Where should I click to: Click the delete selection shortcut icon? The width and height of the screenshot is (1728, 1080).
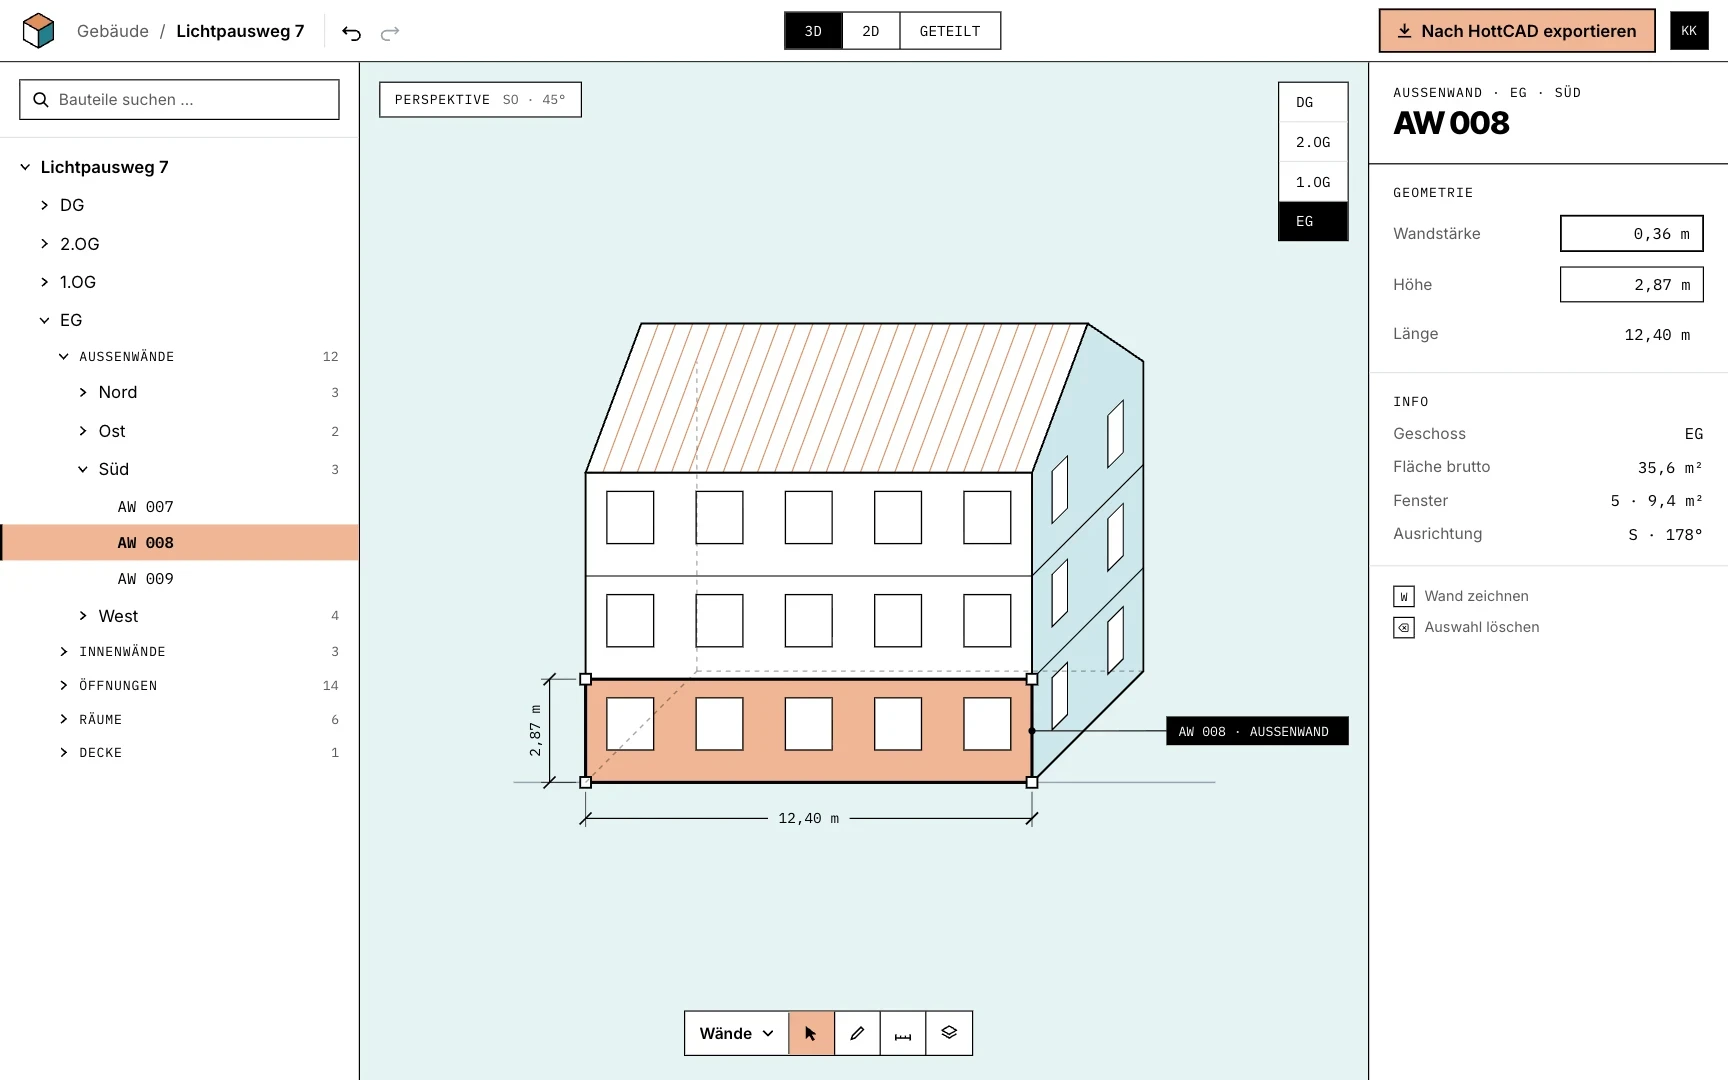1404,628
